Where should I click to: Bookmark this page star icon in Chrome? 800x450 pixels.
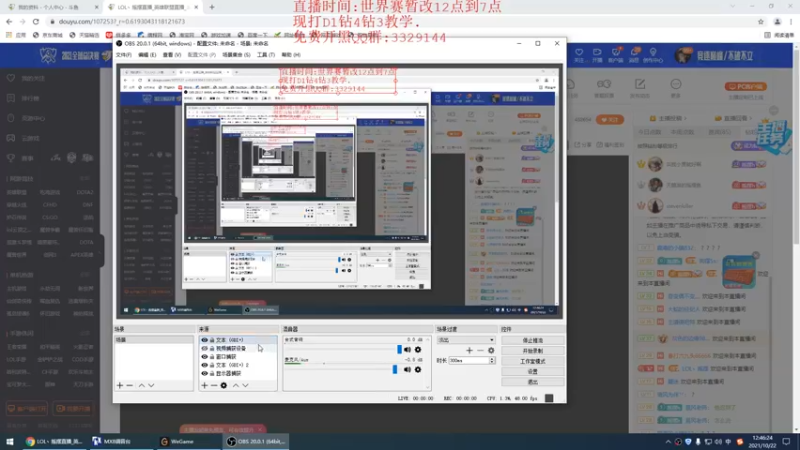(x=761, y=21)
